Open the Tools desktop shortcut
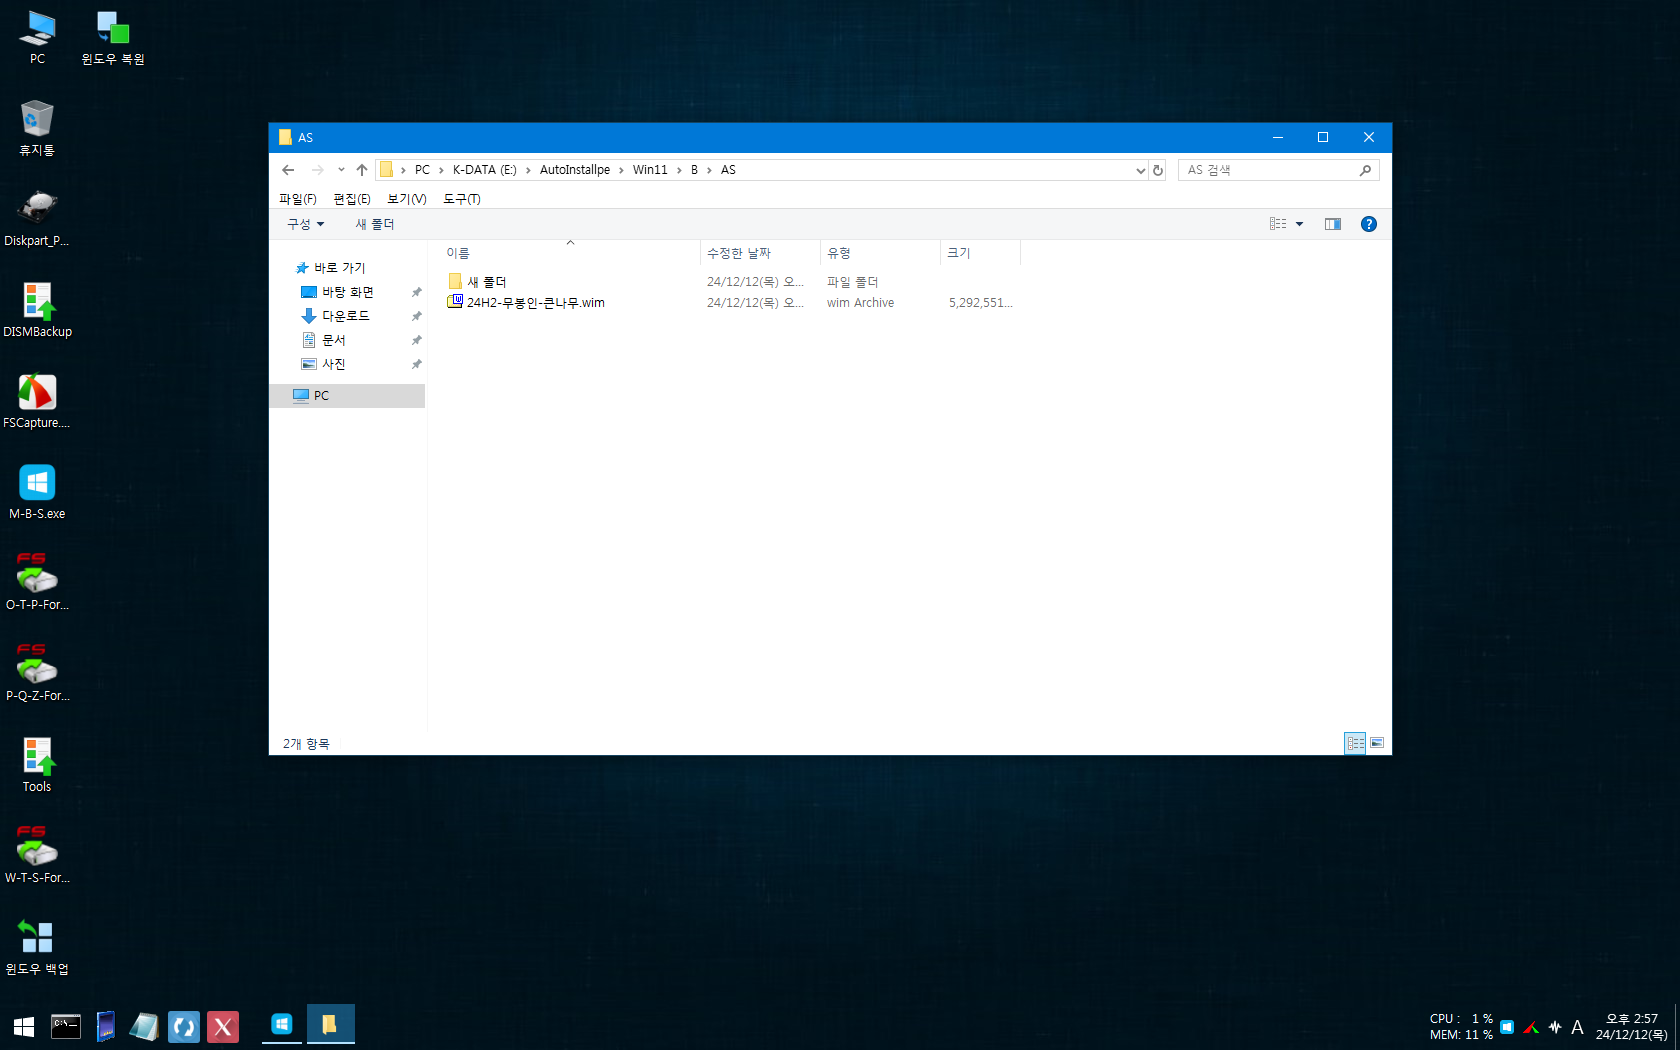Viewport: 1680px width, 1050px height. point(37,765)
